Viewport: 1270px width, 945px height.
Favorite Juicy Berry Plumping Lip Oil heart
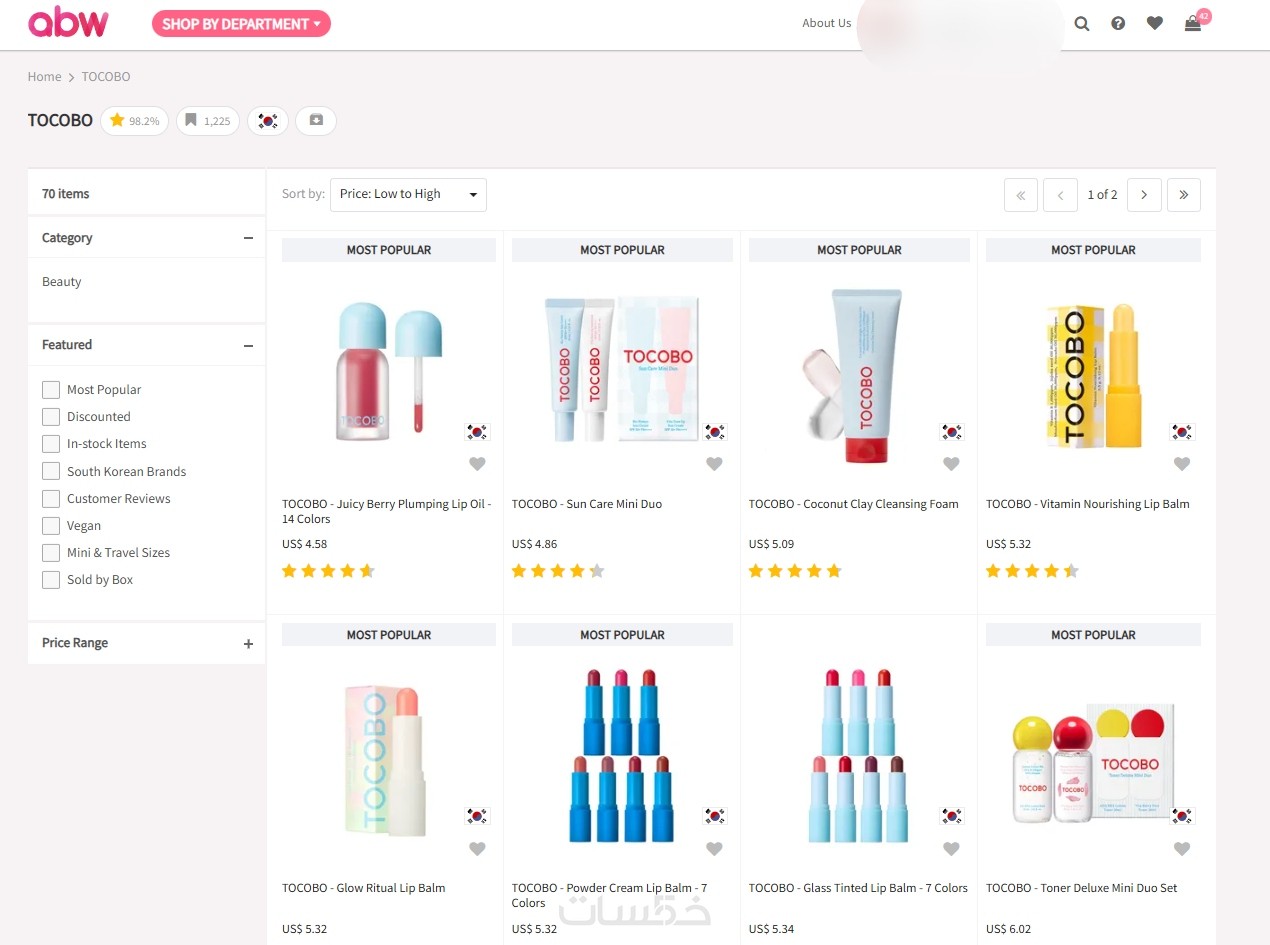pos(477,464)
